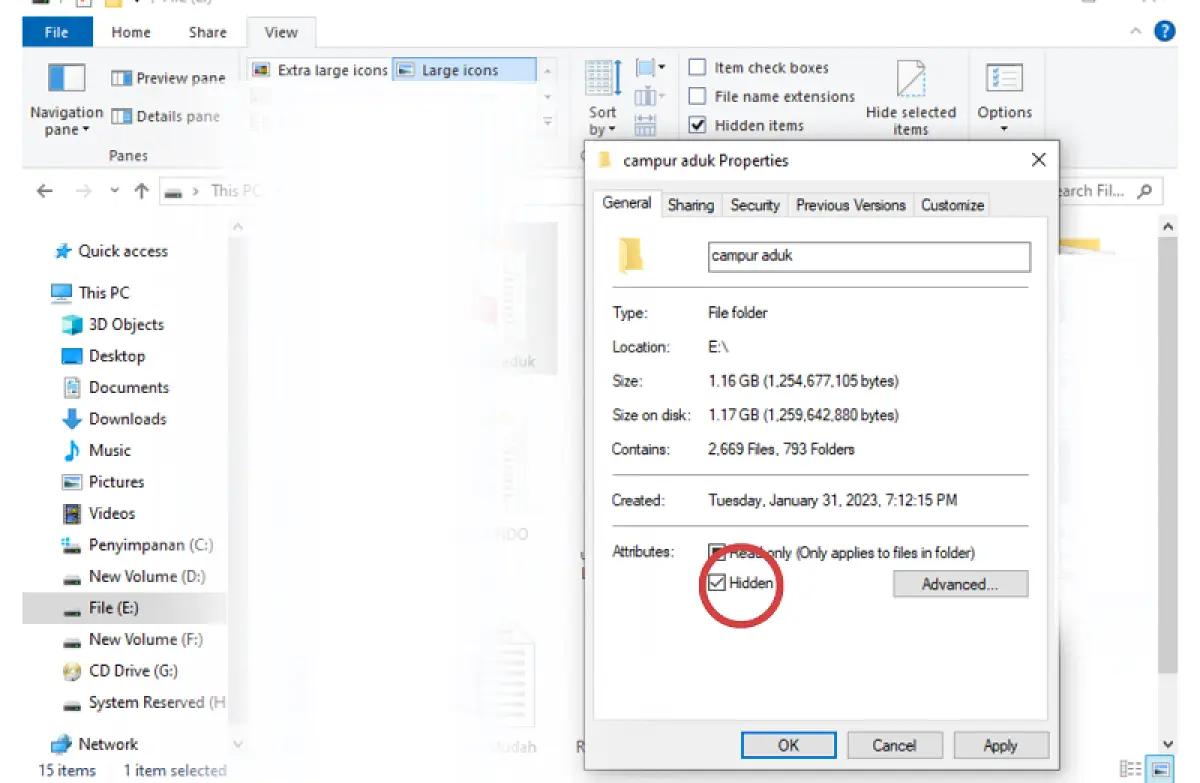Click the Help question mark icon
Screen dimensions: 1200x783
1166,31
